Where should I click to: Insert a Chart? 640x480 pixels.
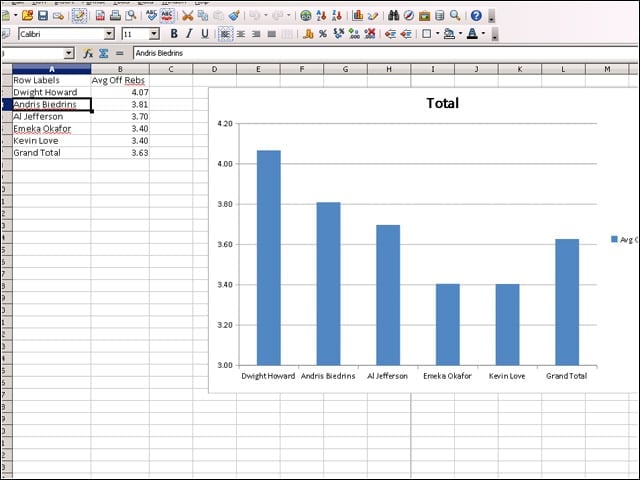(358, 16)
